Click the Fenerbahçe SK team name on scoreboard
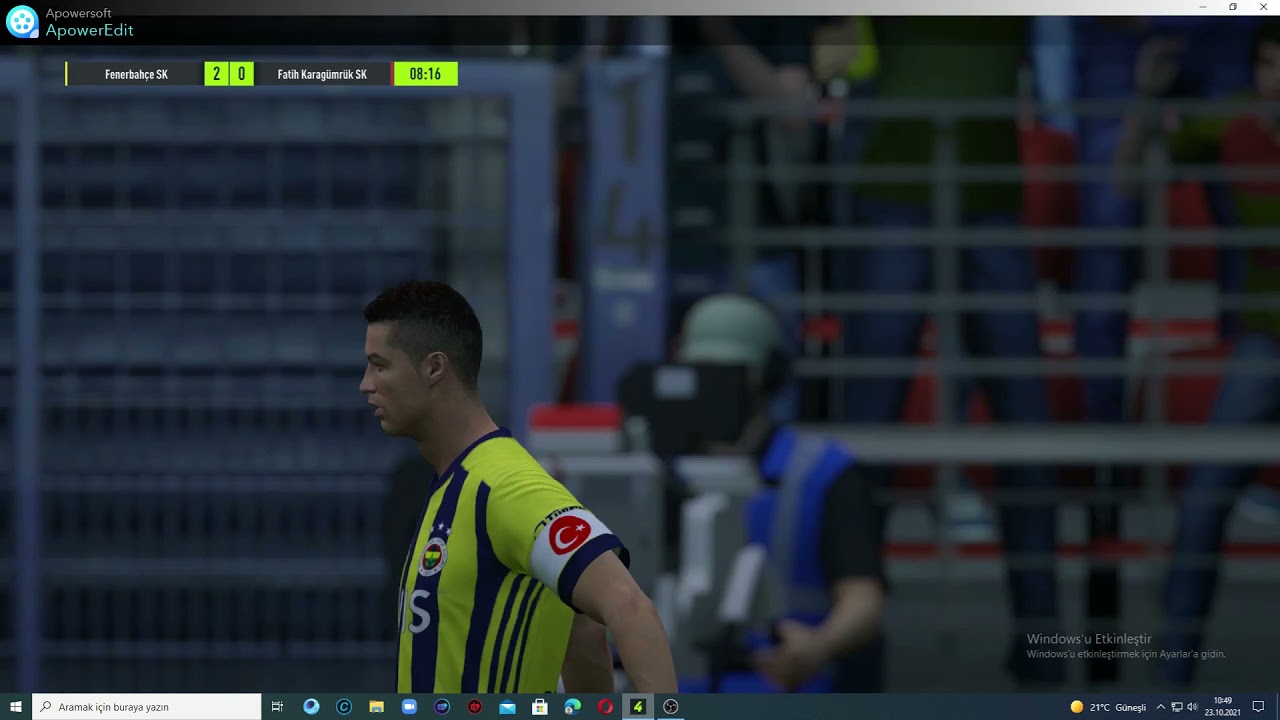The height and width of the screenshot is (720, 1280). 136,74
